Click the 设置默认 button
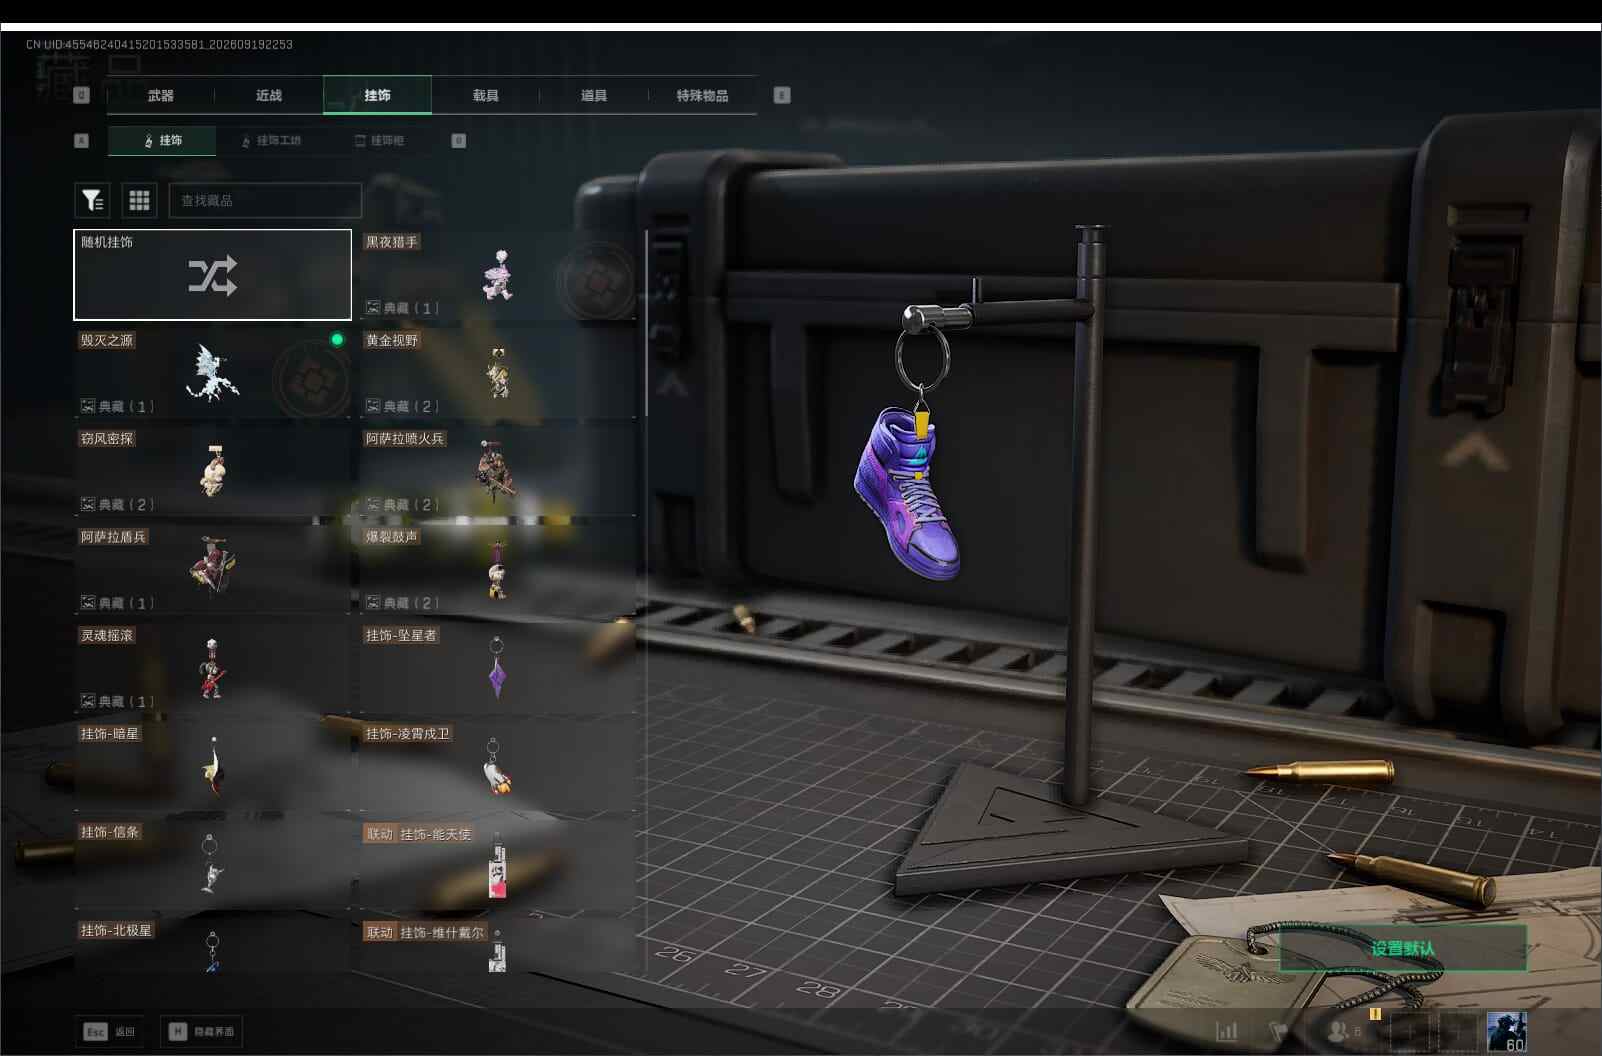1602x1056 pixels. 1403,948
